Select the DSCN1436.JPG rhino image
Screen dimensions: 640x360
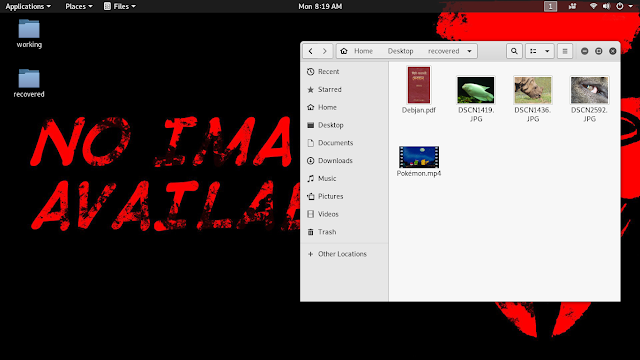coord(533,90)
